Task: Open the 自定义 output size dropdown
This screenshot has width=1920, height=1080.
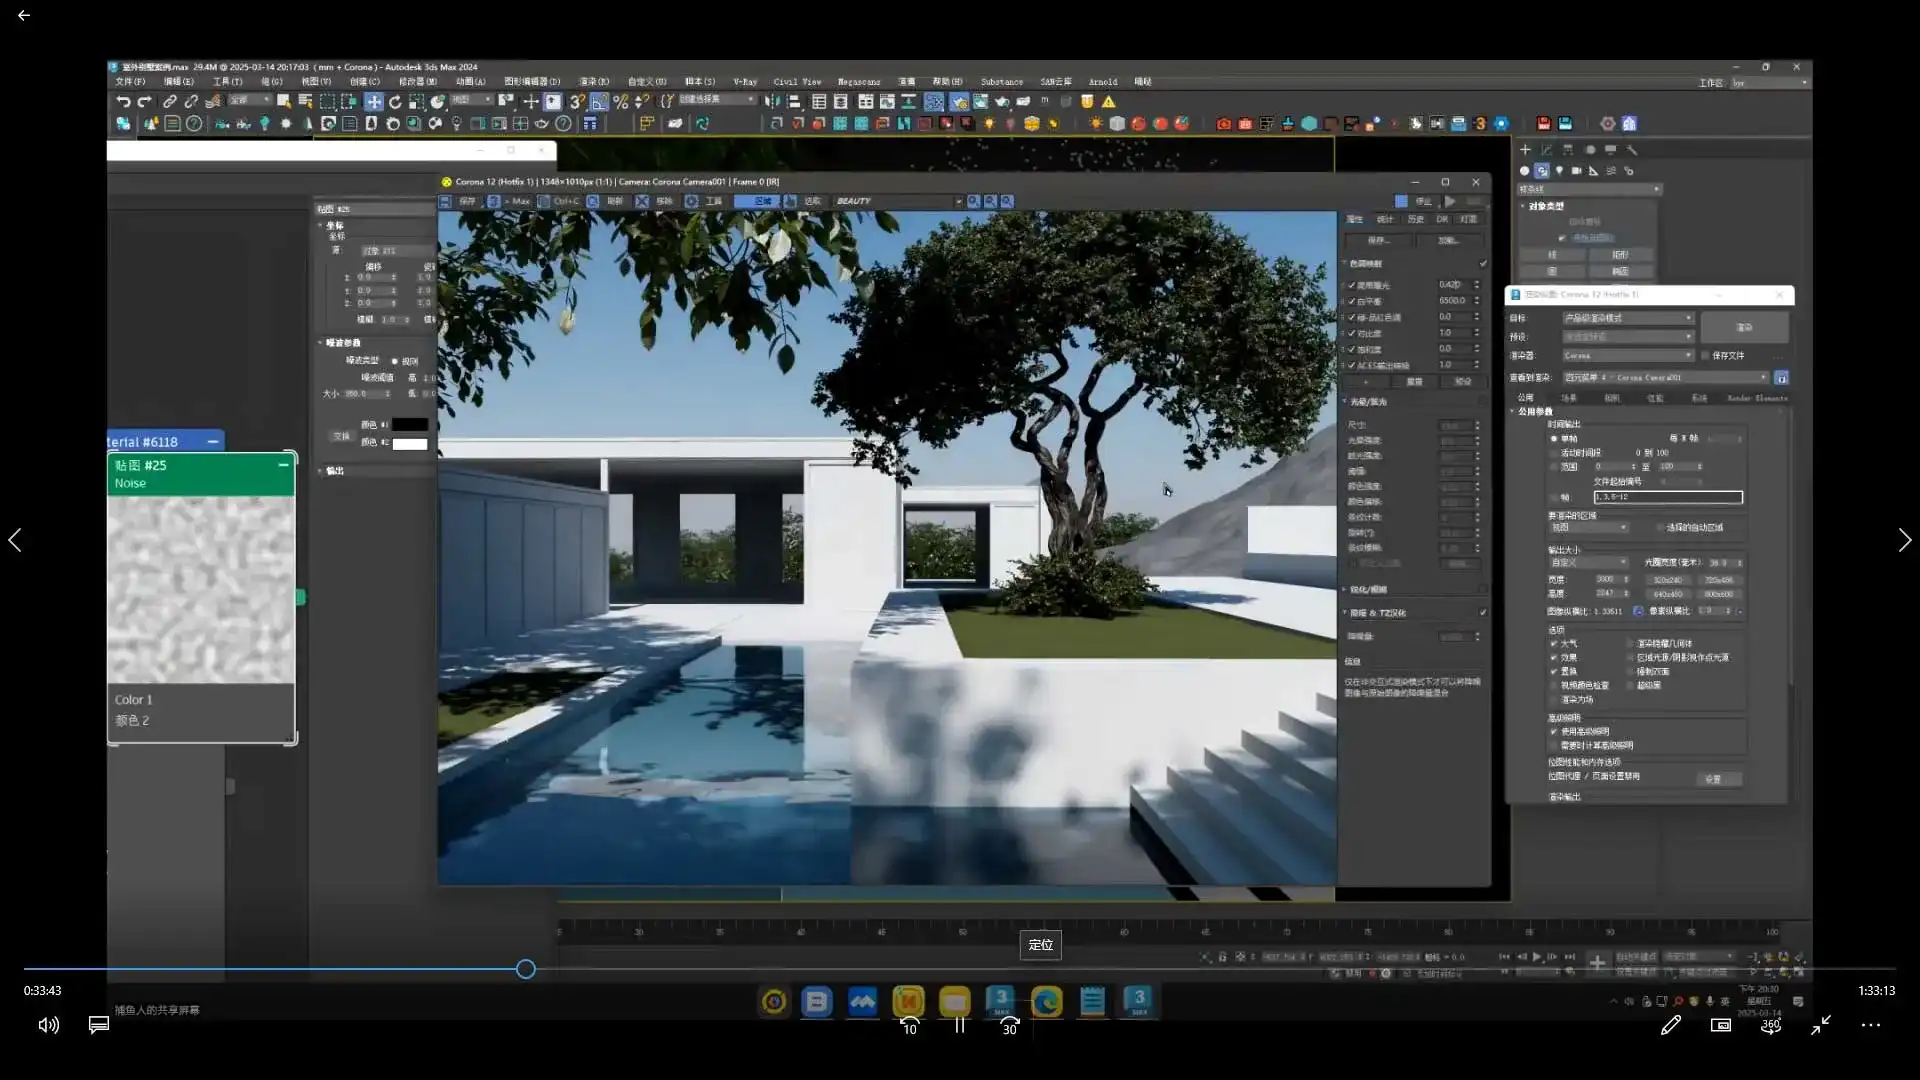Action: coord(1589,562)
